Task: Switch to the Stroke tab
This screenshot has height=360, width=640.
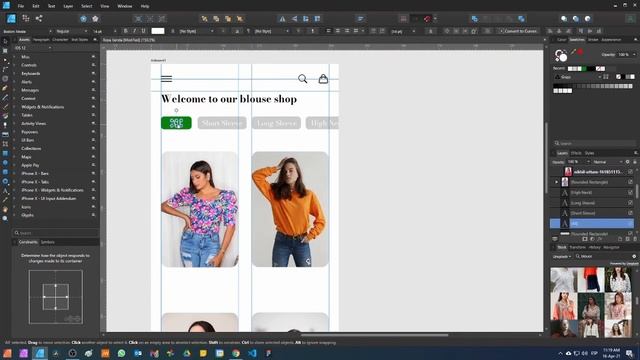Action: point(593,40)
